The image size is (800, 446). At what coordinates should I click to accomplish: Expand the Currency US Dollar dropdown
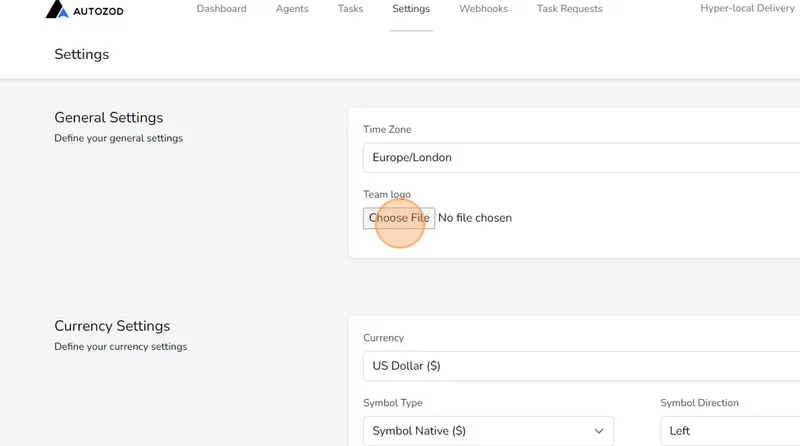[580, 366]
